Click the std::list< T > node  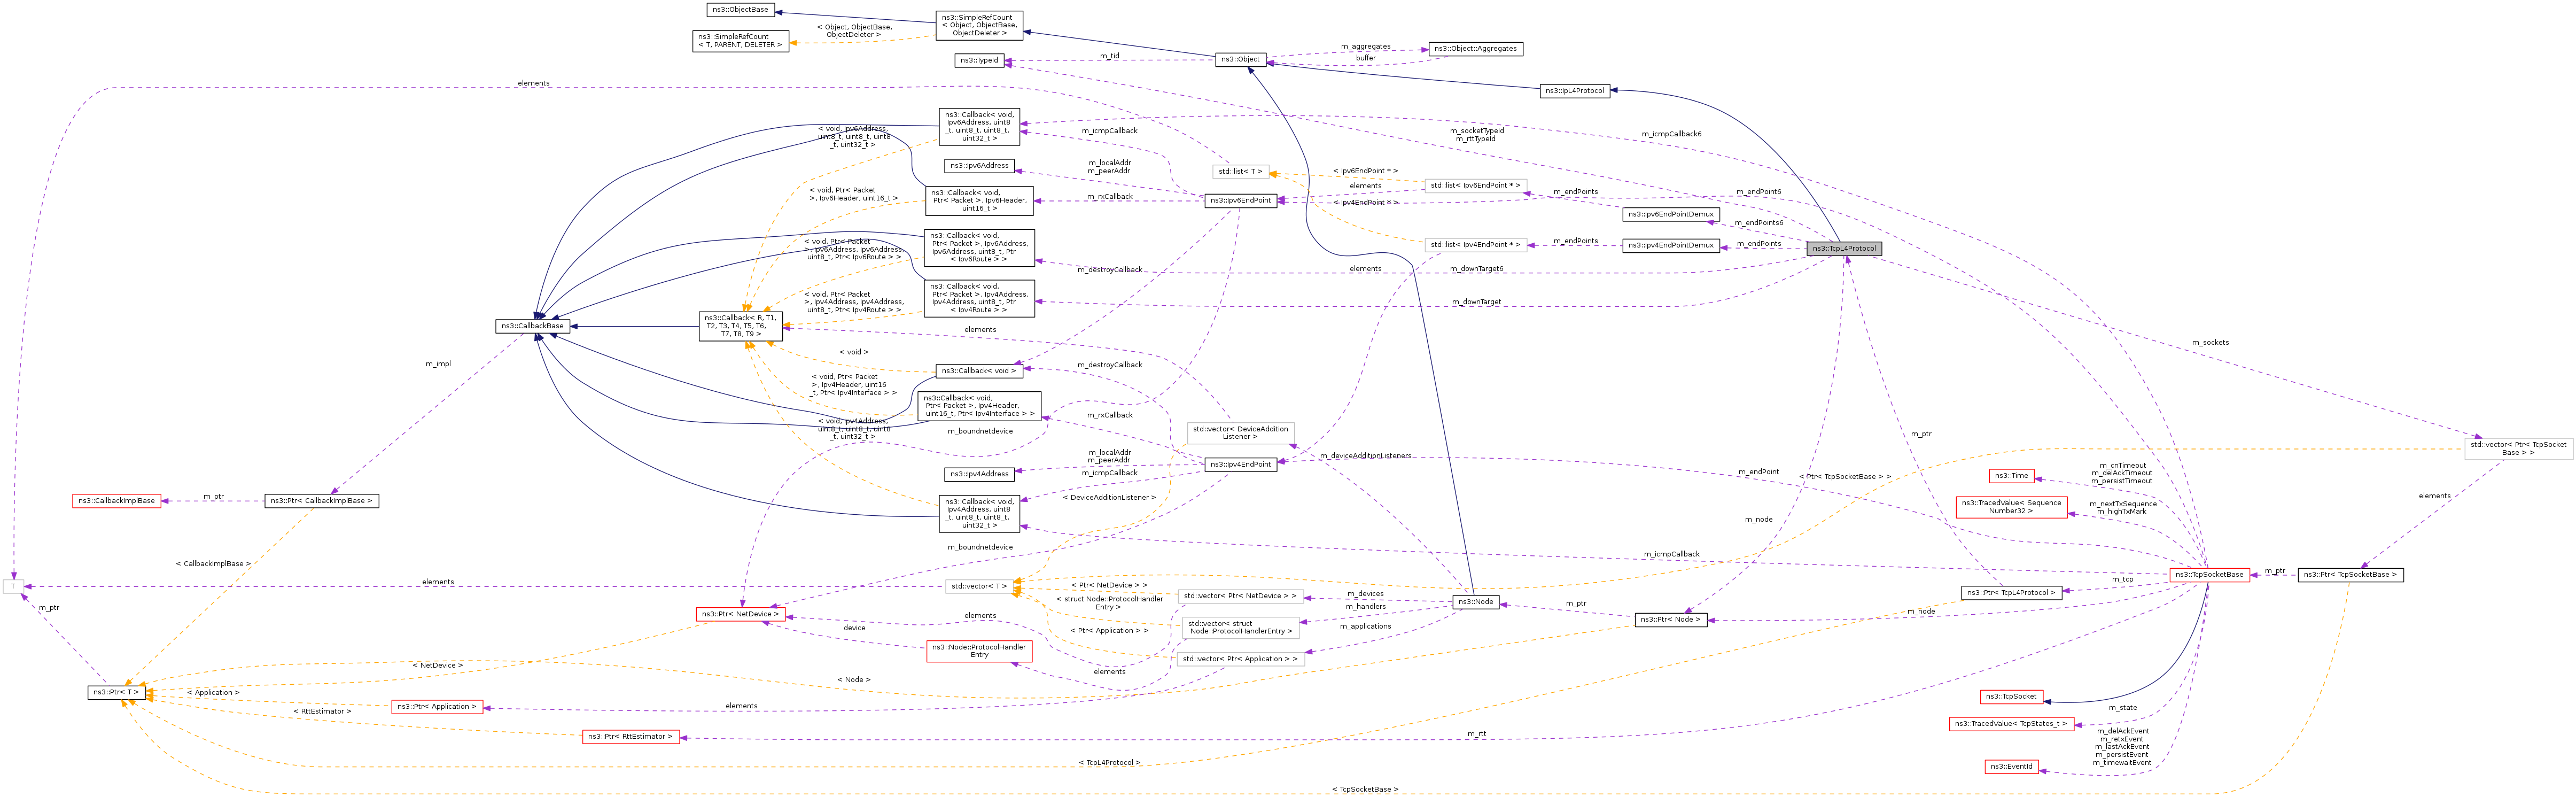pos(1240,172)
